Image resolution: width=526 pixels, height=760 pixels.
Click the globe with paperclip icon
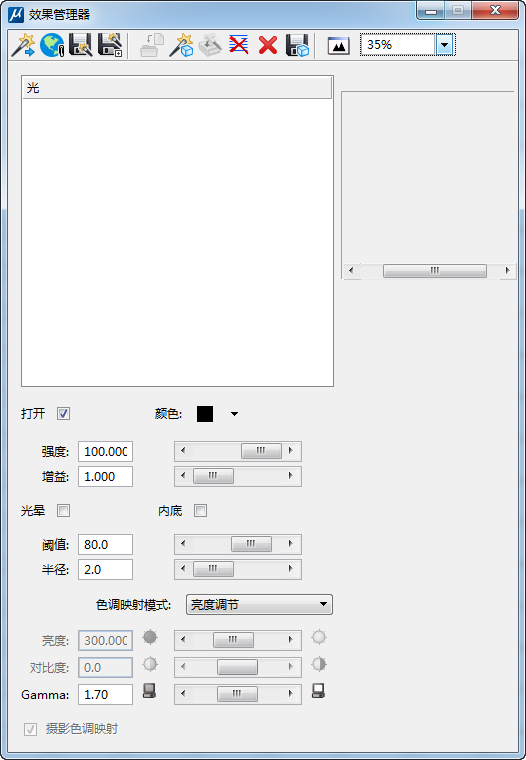point(52,46)
